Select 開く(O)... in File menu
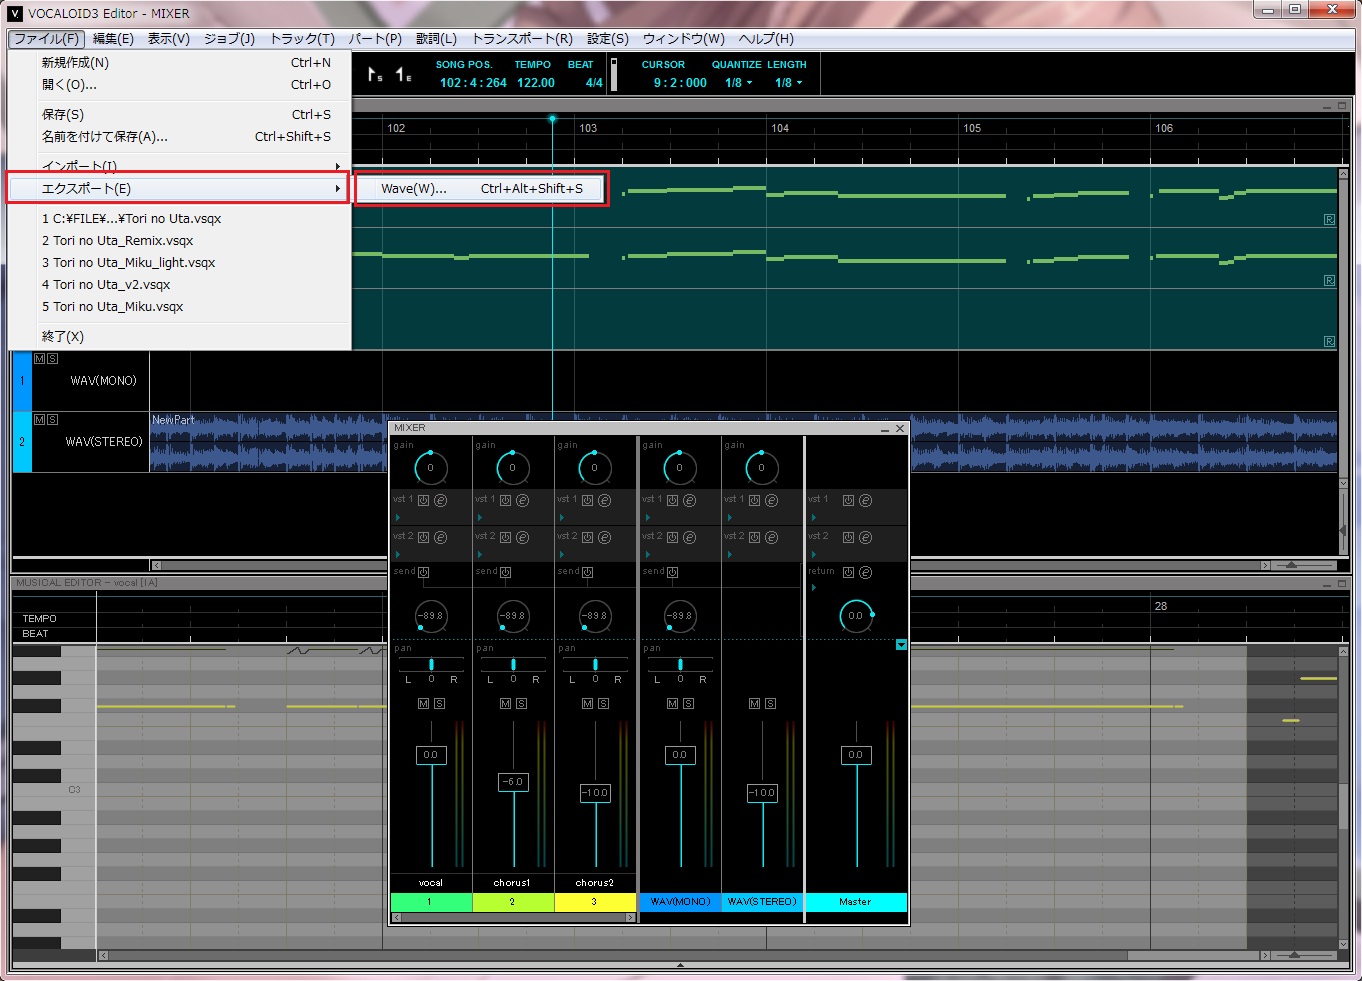This screenshot has width=1362, height=981. (x=180, y=85)
